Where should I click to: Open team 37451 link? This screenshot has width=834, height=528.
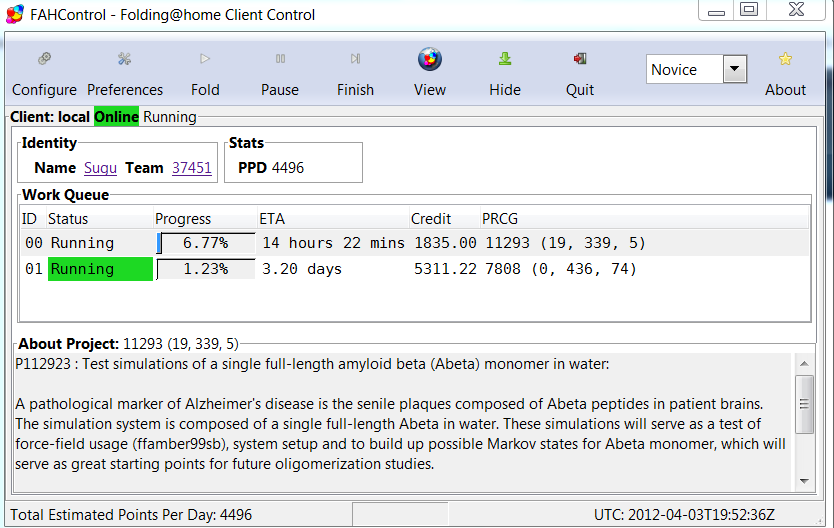[x=192, y=168]
